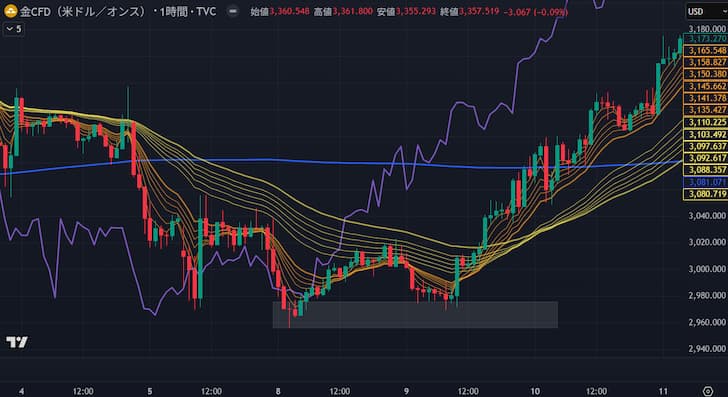Click the 2,980.000 price axis tick
The image size is (728, 397).
(x=707, y=295)
